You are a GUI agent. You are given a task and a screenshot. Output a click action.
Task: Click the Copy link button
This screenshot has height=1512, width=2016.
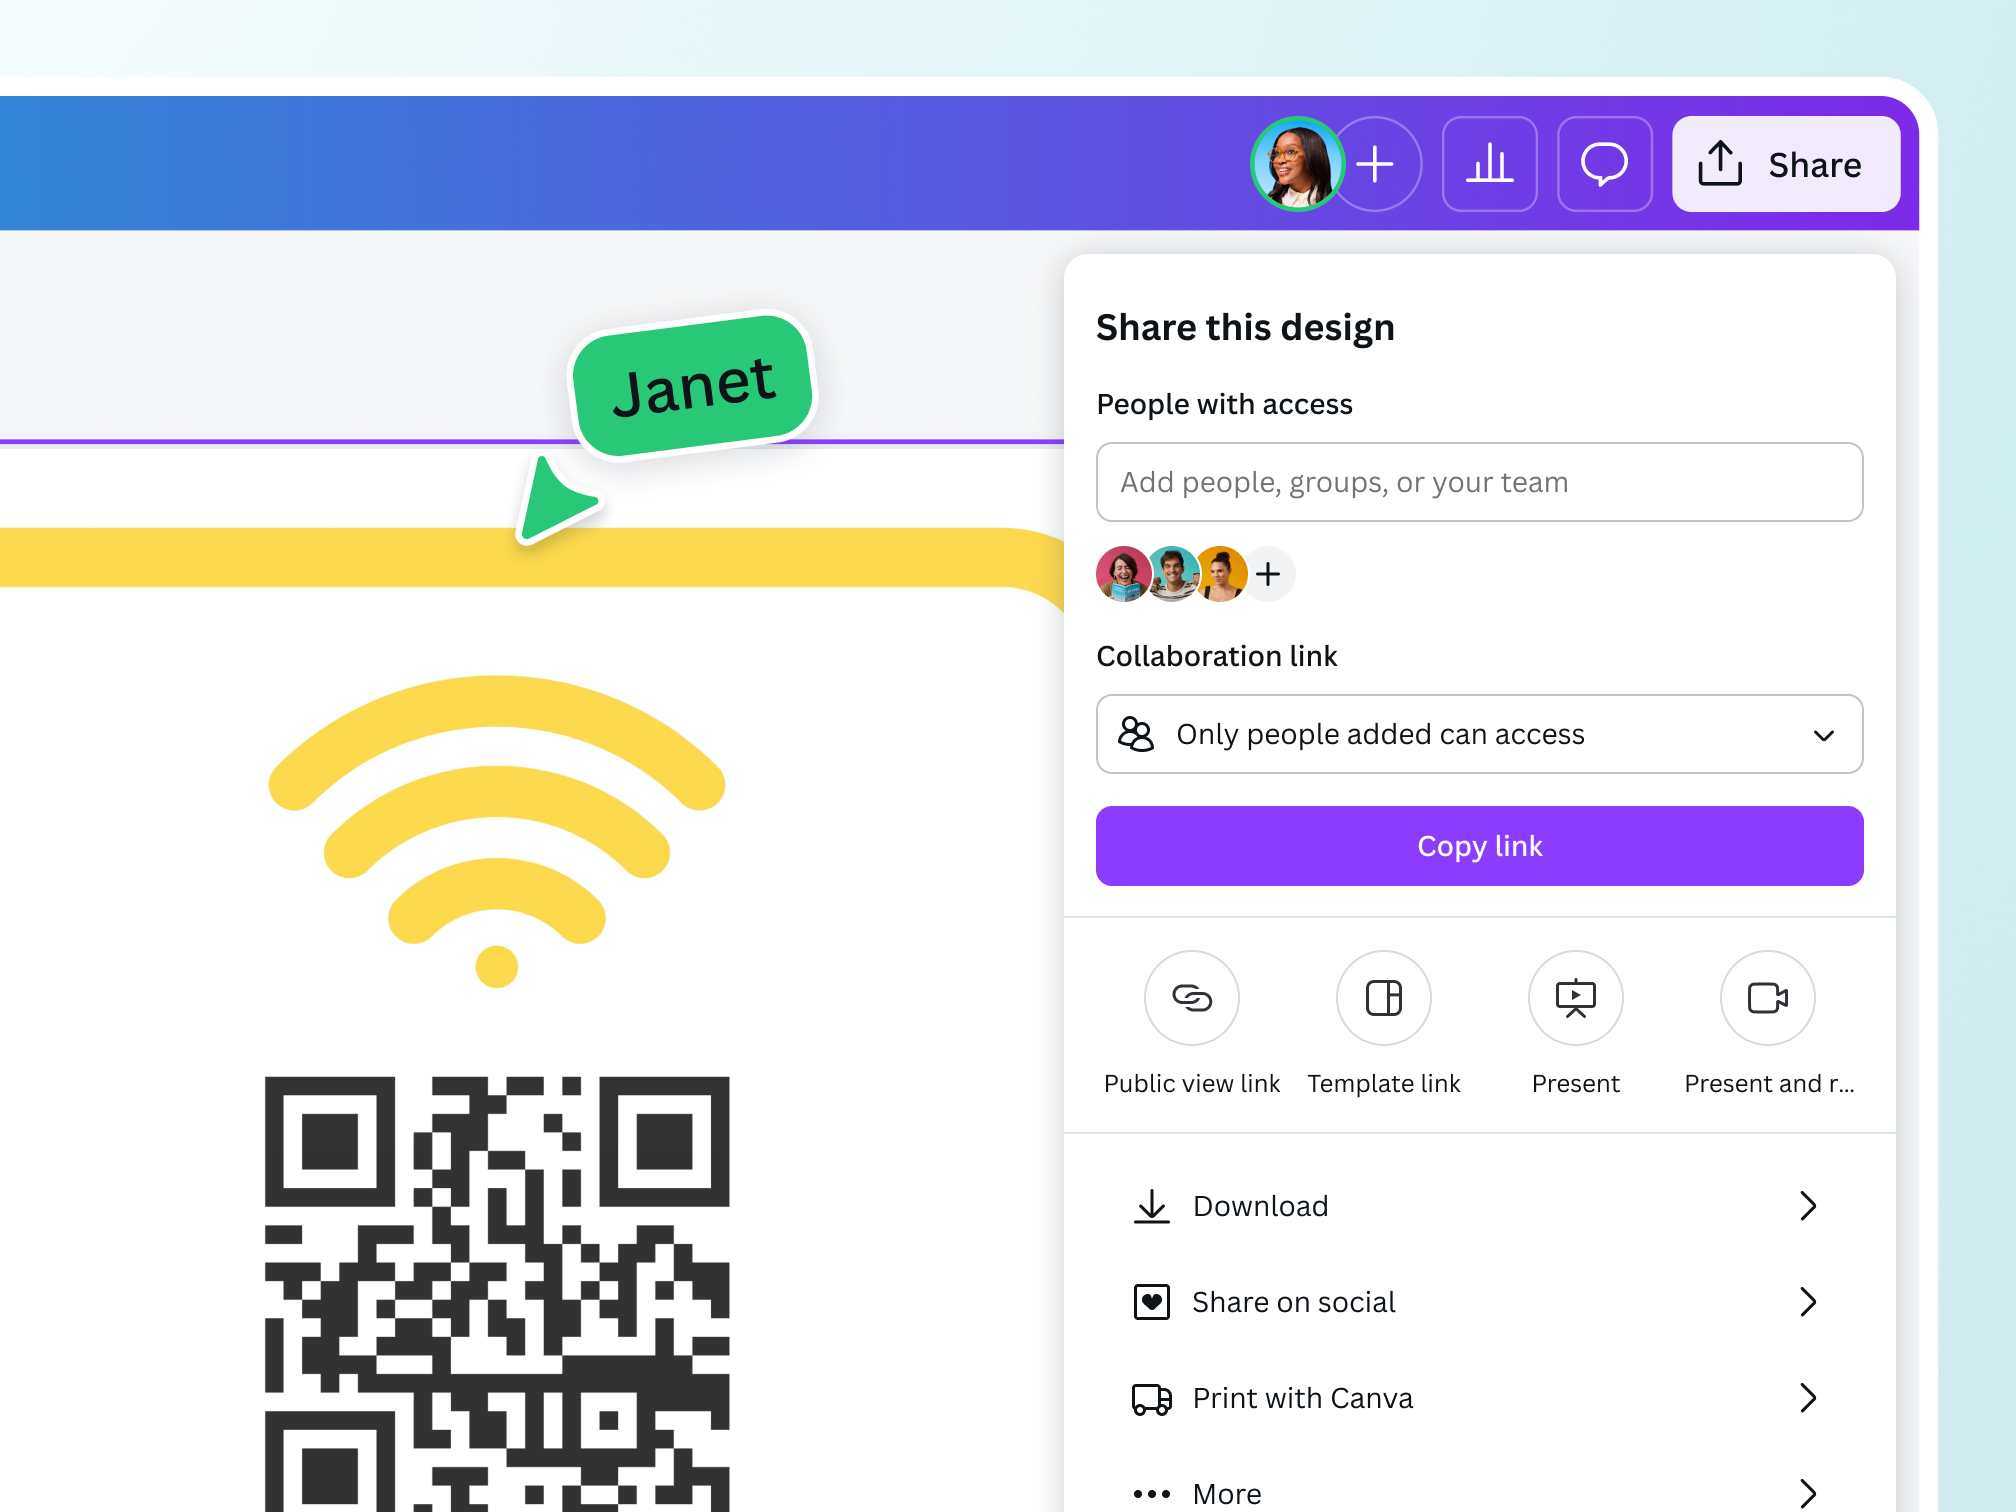1479,846
